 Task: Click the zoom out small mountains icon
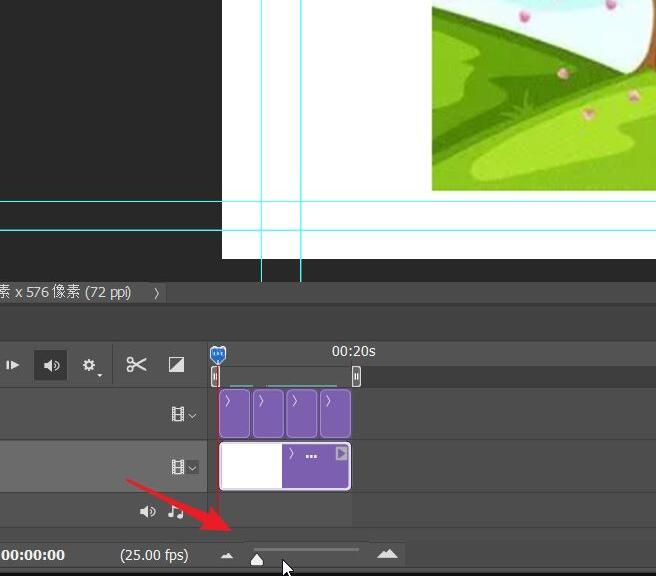click(227, 555)
